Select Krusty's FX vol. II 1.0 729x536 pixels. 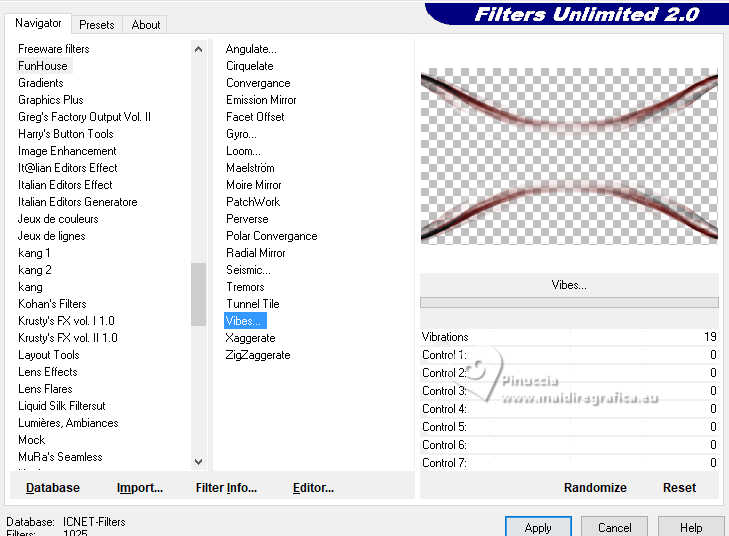(67, 338)
